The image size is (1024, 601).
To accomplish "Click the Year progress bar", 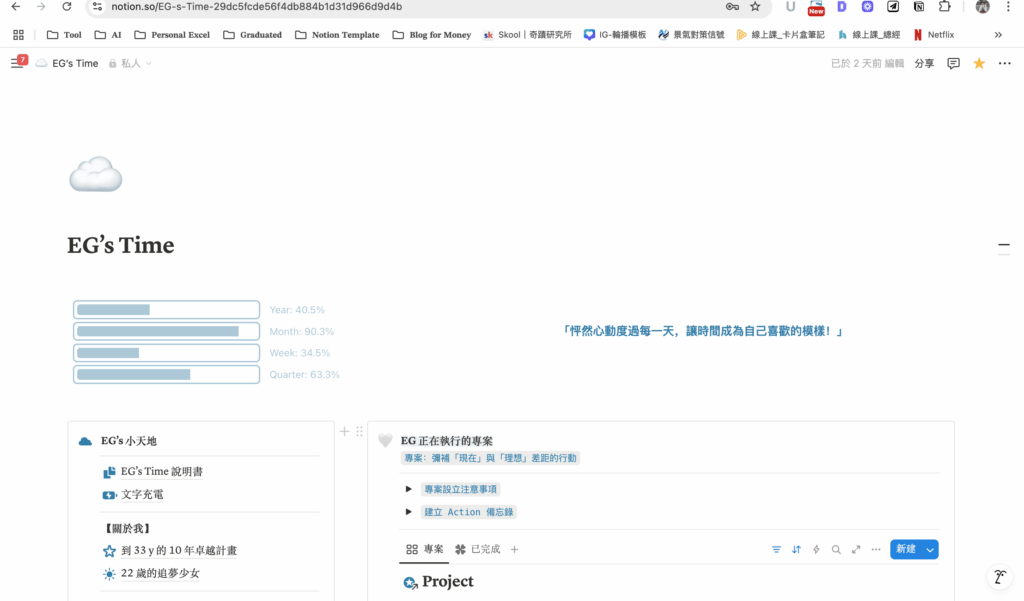I will (x=166, y=310).
